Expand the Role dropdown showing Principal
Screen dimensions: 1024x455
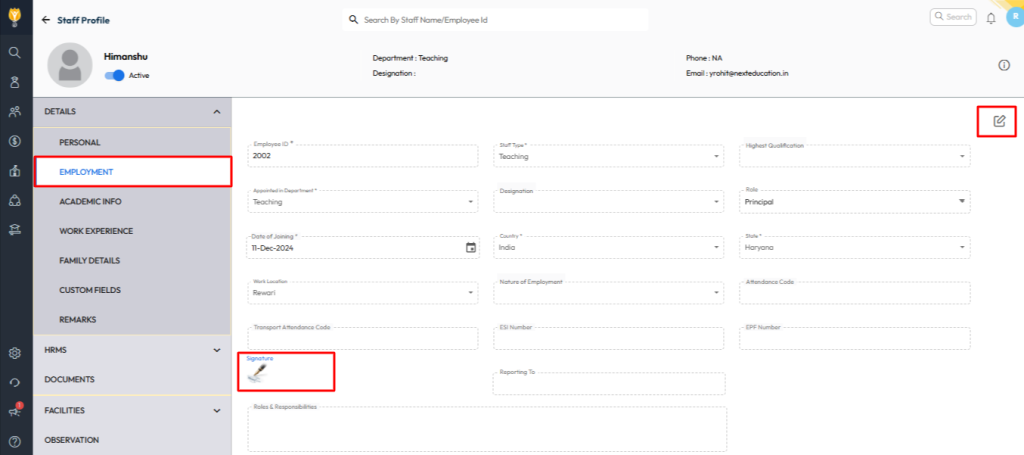click(x=962, y=202)
